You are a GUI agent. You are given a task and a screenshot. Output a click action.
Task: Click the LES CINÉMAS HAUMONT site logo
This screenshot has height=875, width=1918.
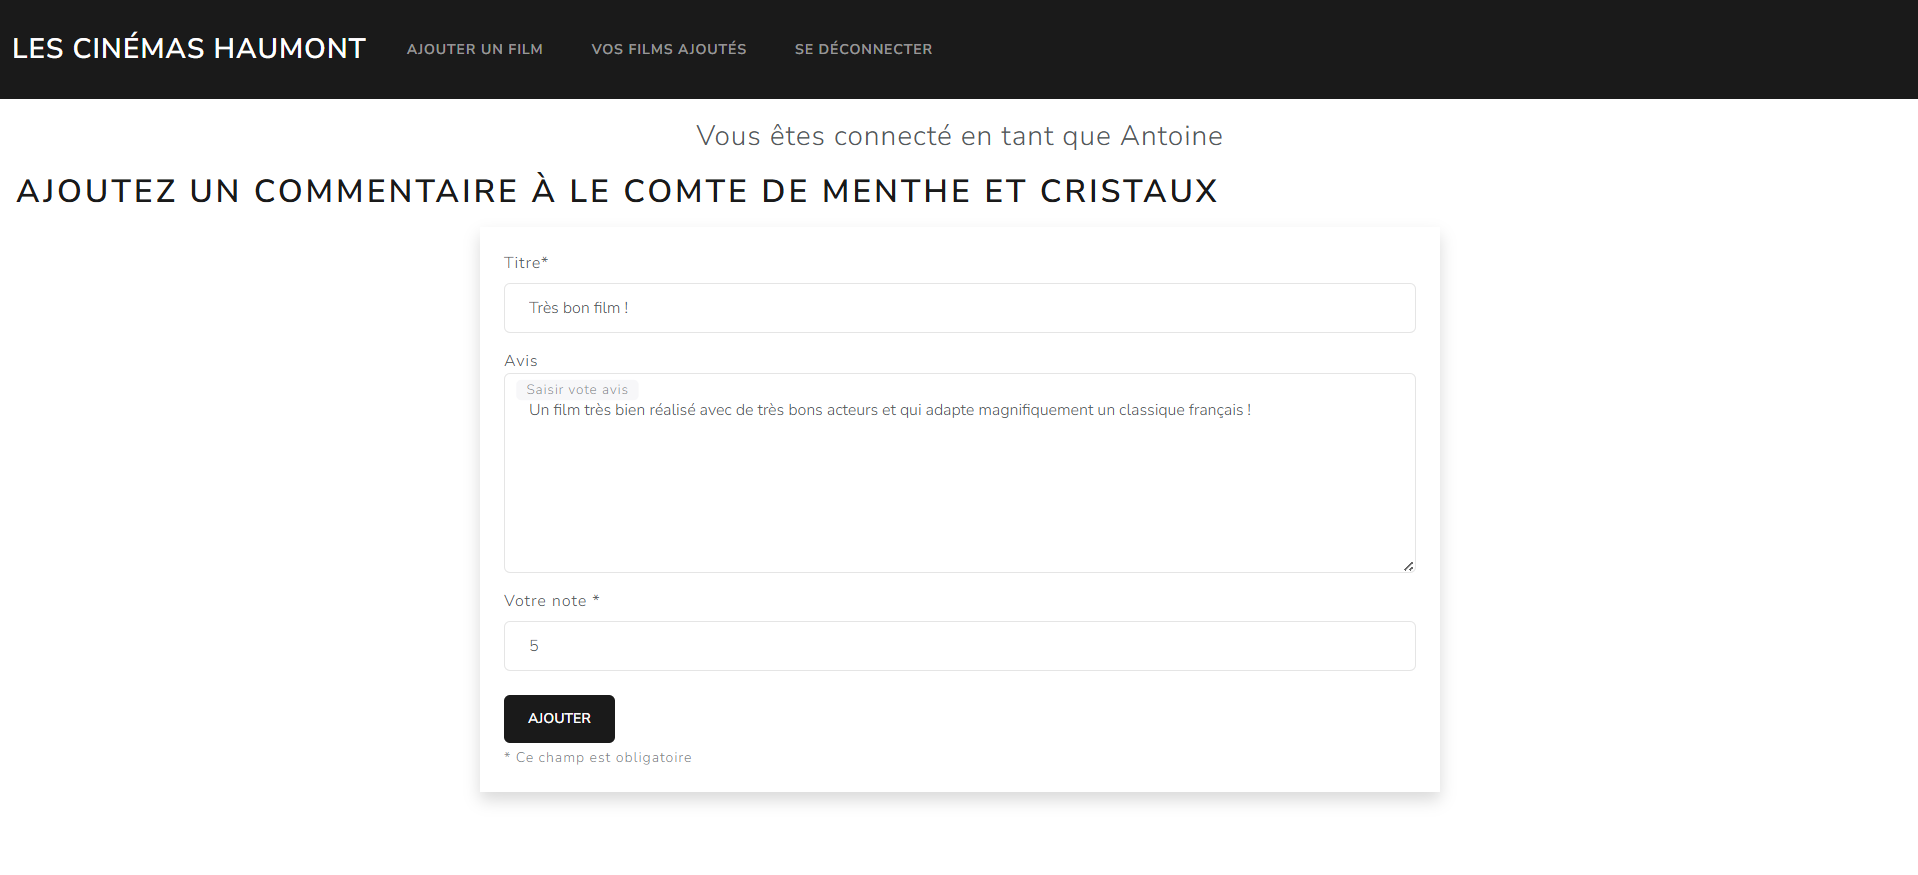189,48
